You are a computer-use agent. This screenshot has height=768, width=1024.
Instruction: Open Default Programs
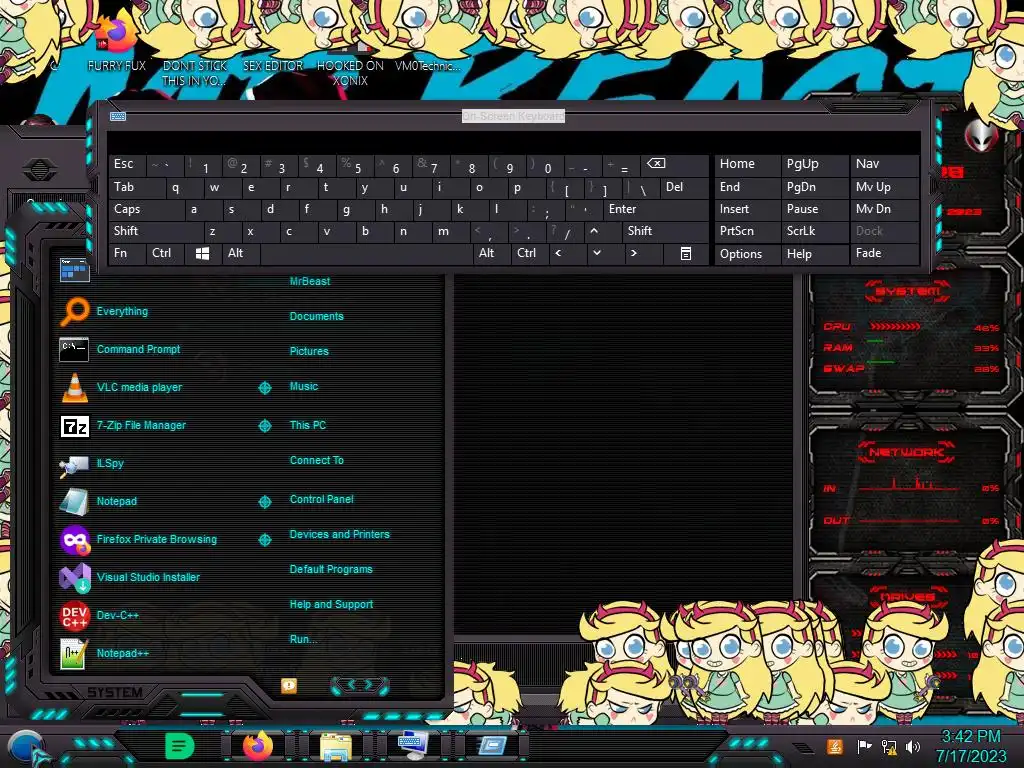331,569
